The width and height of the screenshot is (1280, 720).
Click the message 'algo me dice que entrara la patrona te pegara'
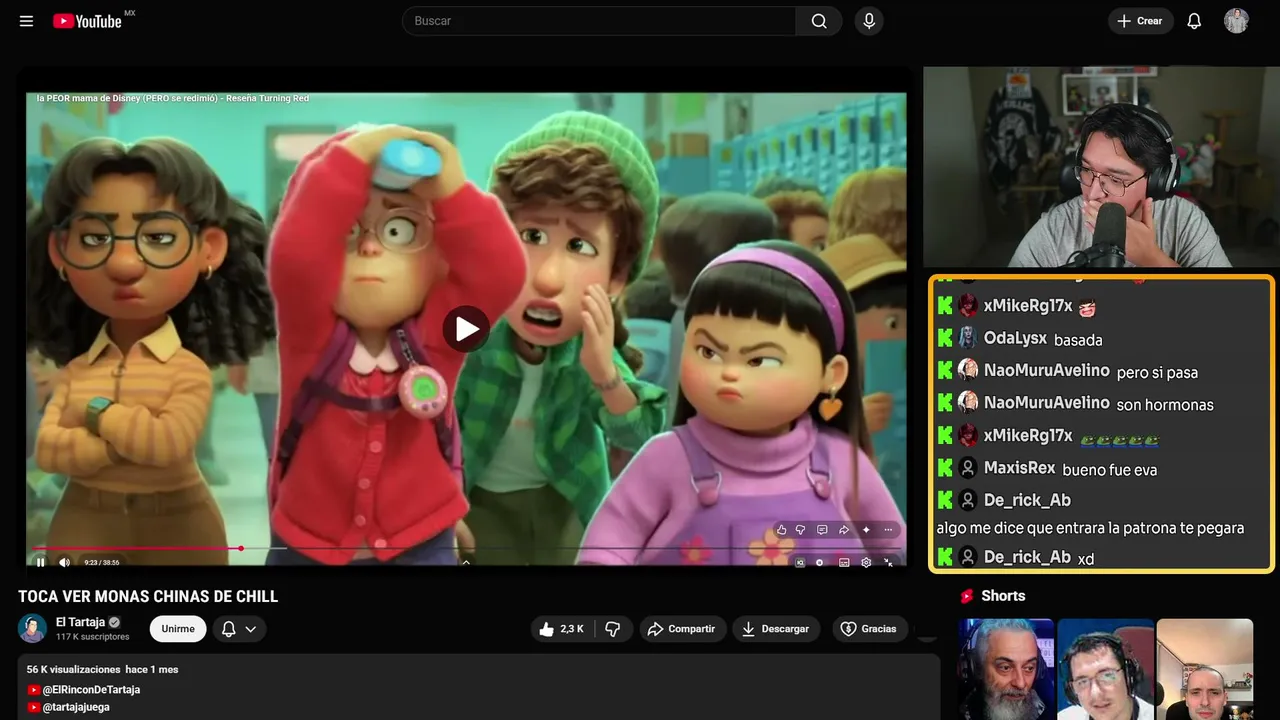tap(1091, 528)
